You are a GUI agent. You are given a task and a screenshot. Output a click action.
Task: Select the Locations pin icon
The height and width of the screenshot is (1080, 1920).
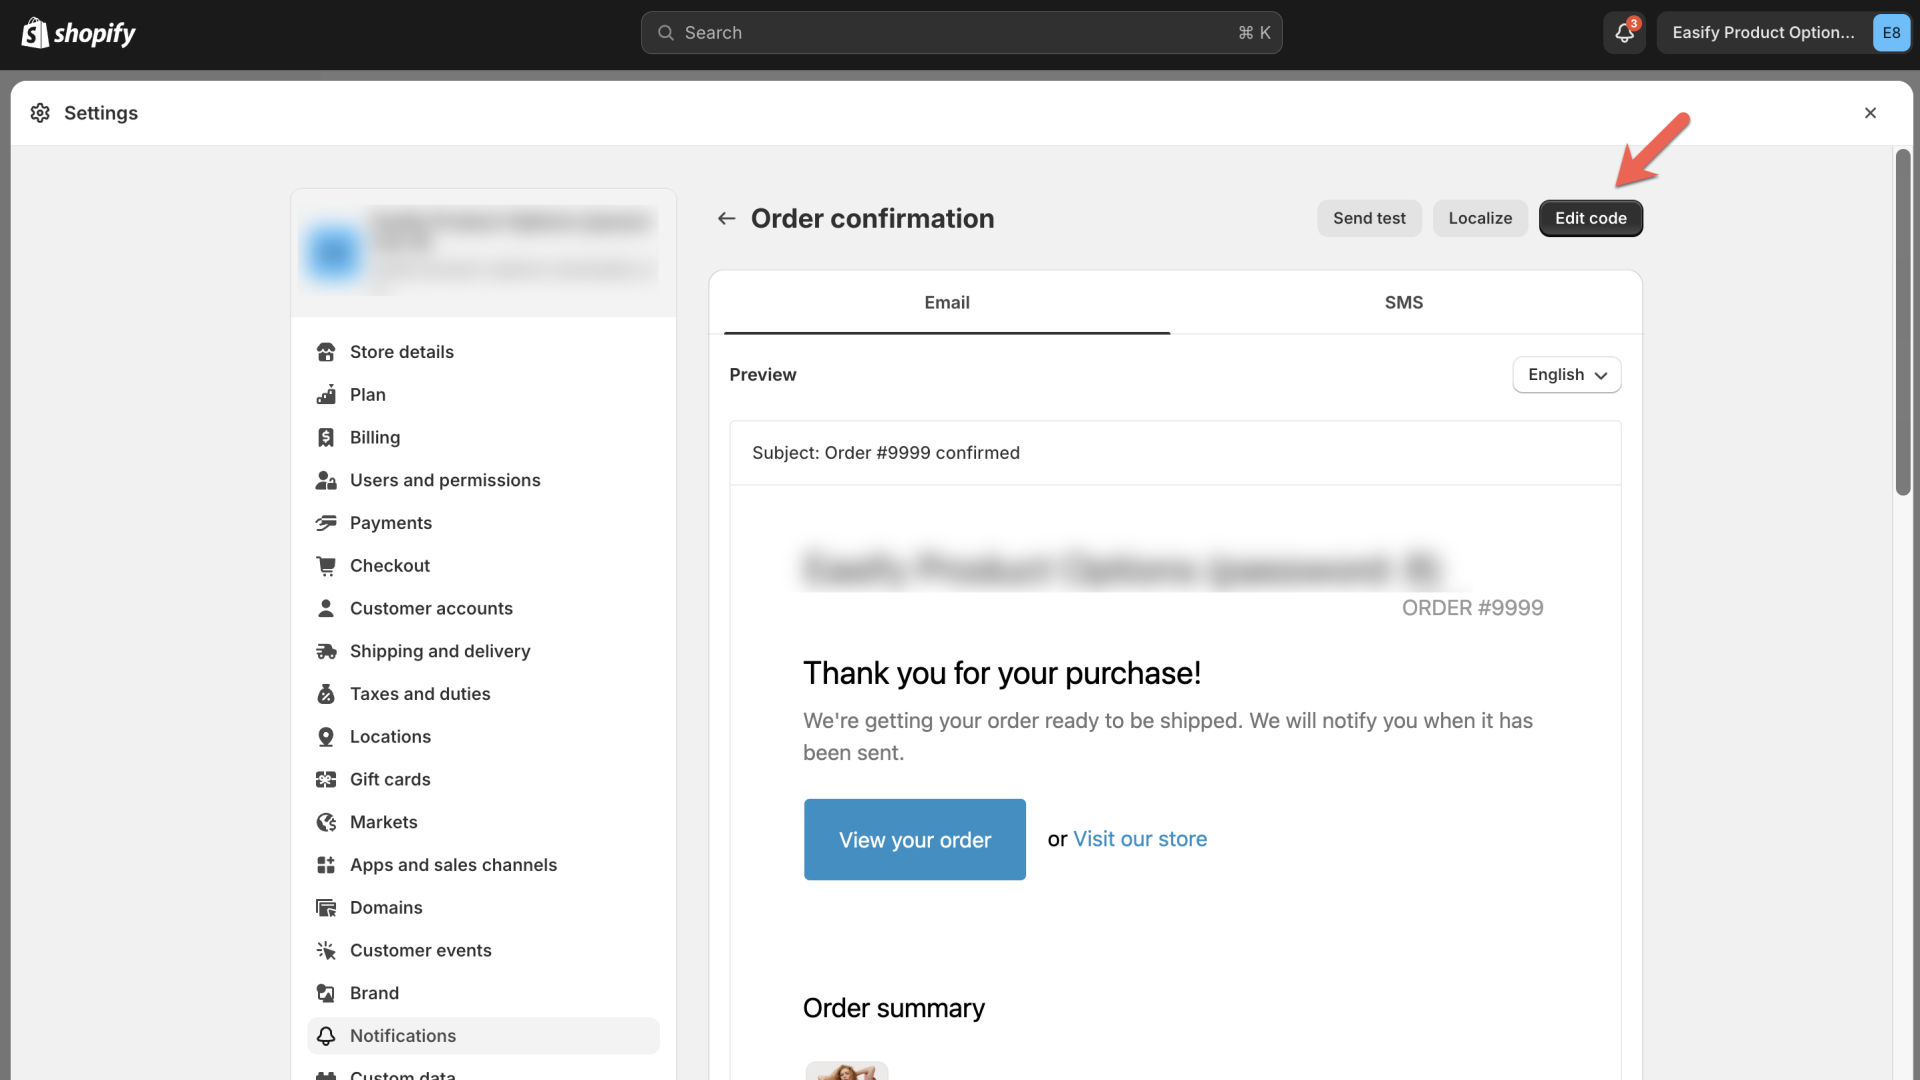326,736
